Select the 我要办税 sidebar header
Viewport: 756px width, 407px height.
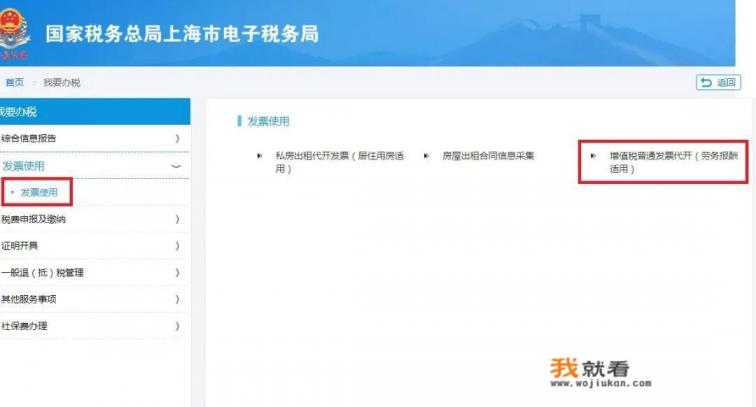[x=94, y=112]
